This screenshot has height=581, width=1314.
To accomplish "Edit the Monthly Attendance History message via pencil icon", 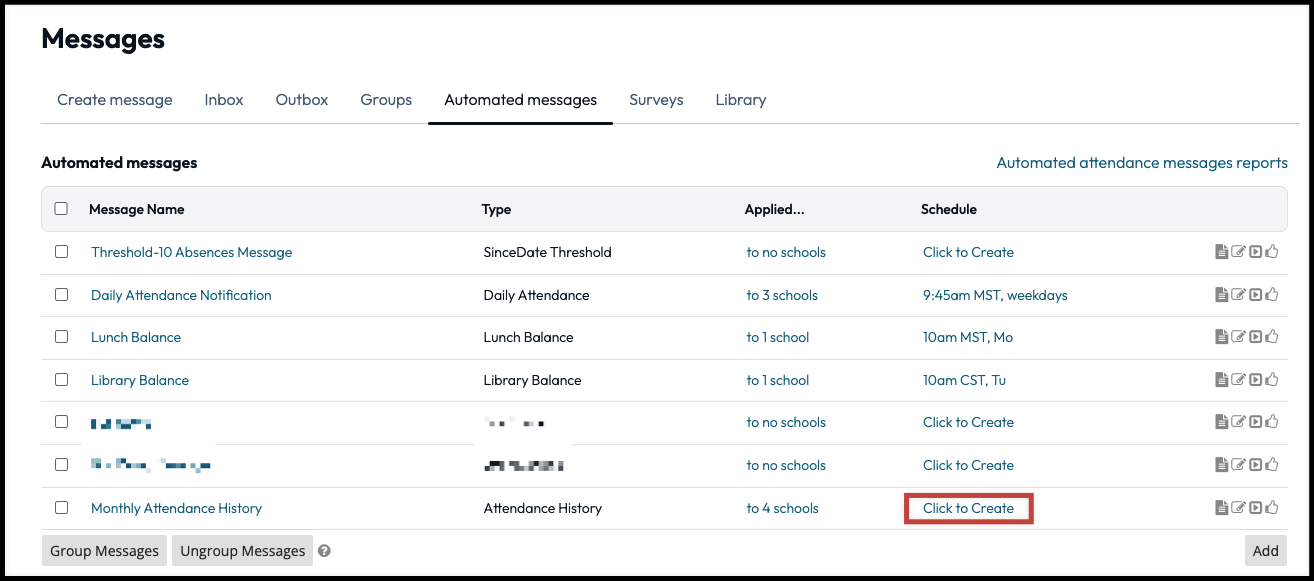I will click(x=1238, y=508).
